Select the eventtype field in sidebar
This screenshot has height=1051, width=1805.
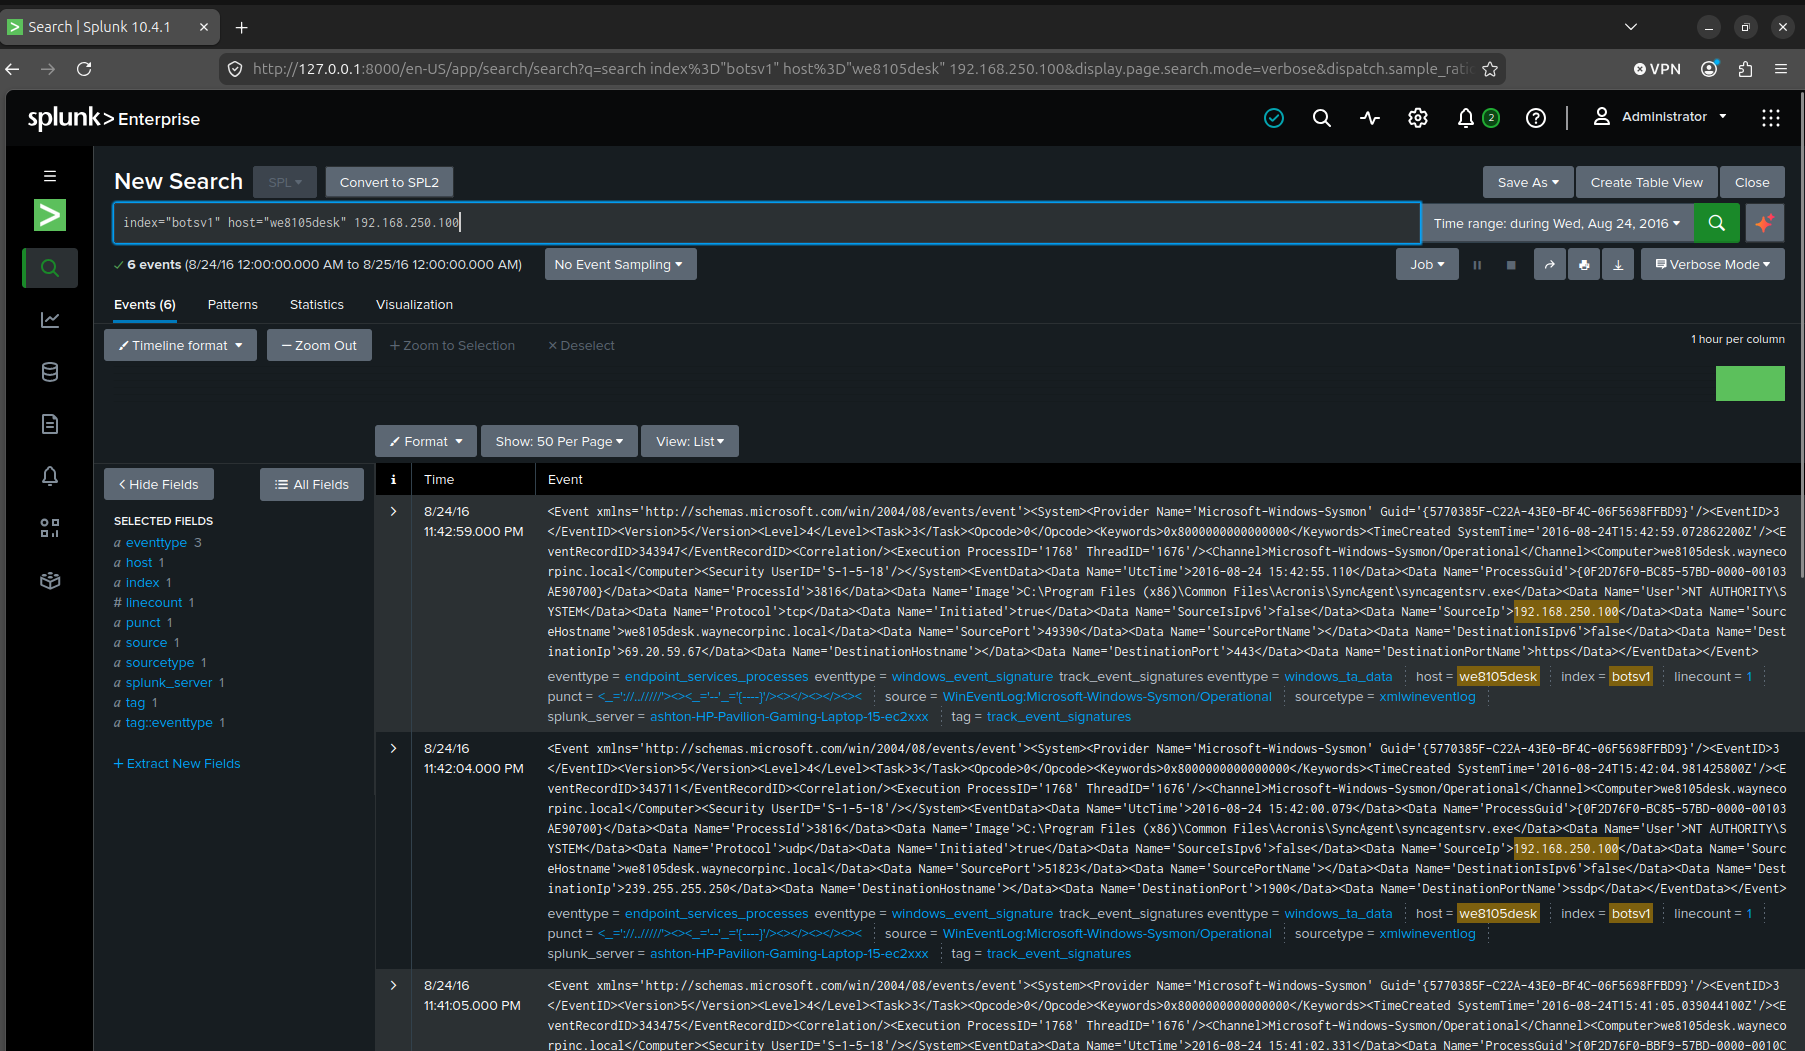tap(157, 542)
